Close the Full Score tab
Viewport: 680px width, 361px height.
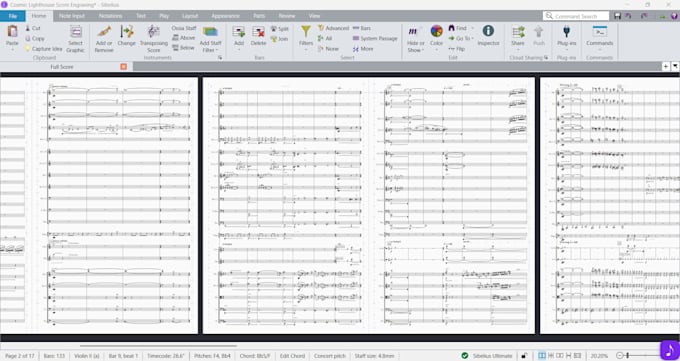click(x=124, y=66)
